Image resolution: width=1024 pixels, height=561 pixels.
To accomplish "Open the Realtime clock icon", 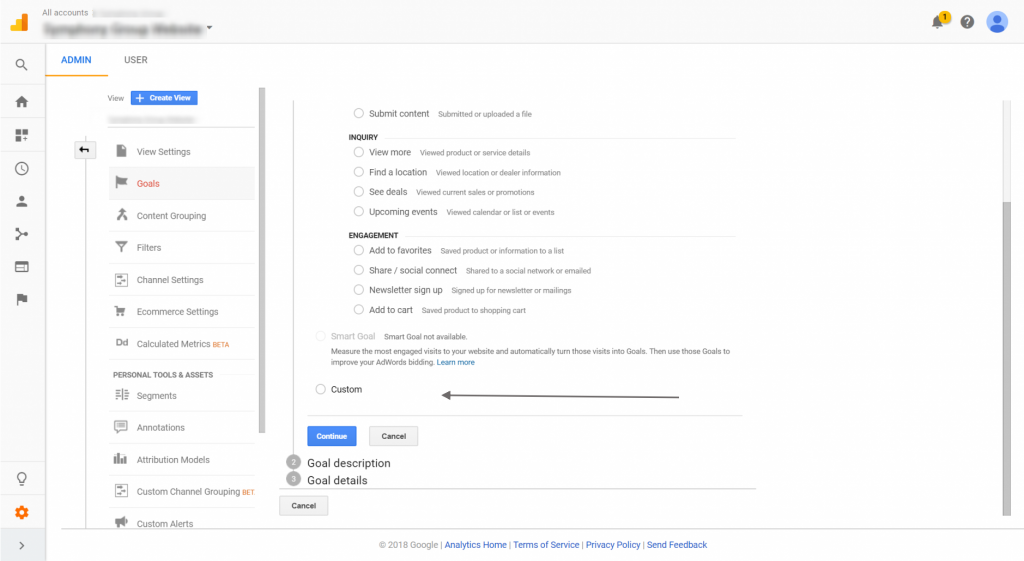I will [22, 168].
